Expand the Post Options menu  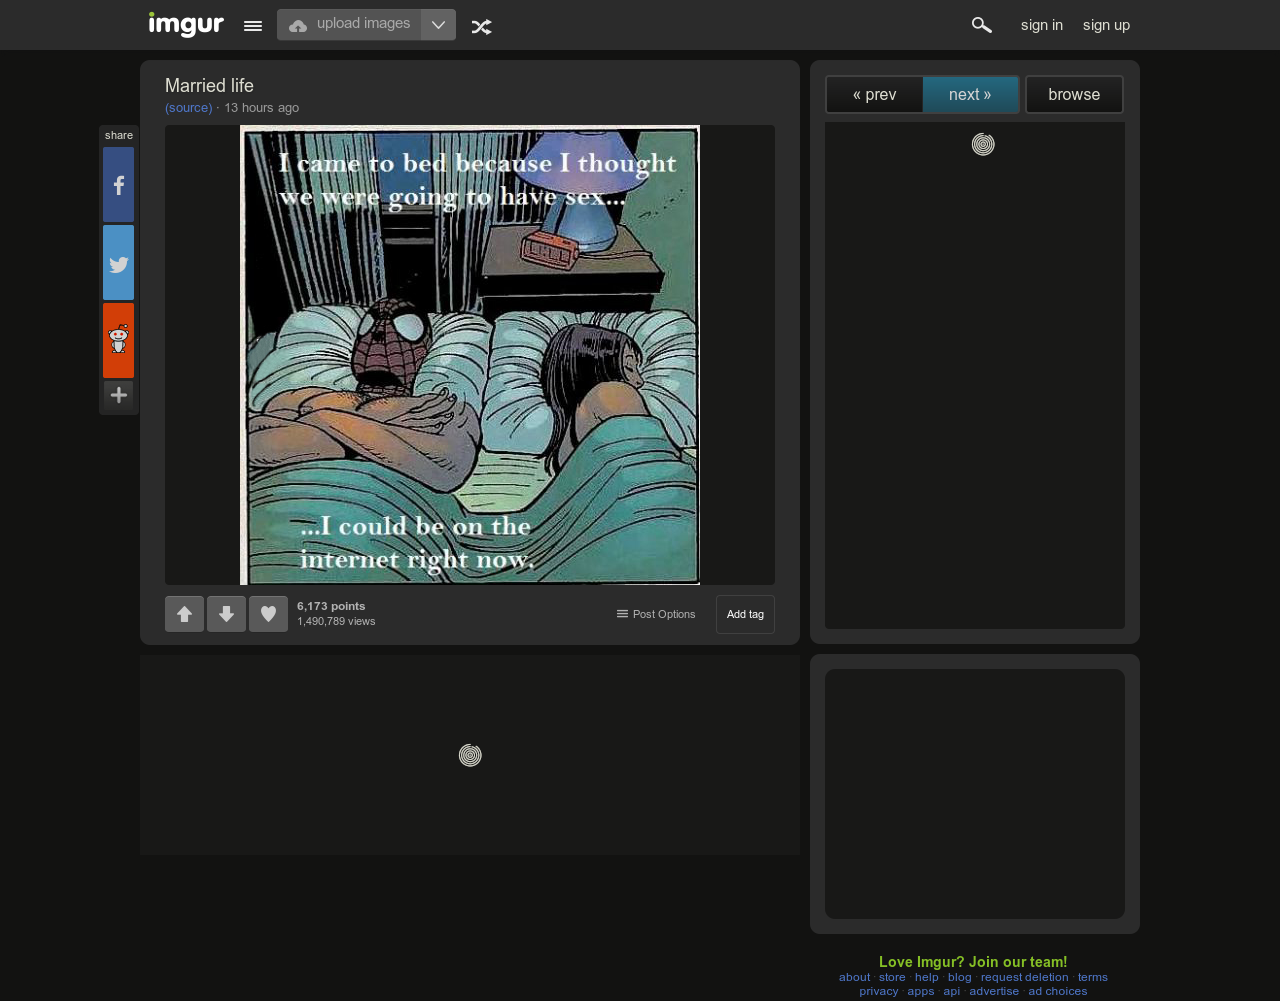coord(656,614)
